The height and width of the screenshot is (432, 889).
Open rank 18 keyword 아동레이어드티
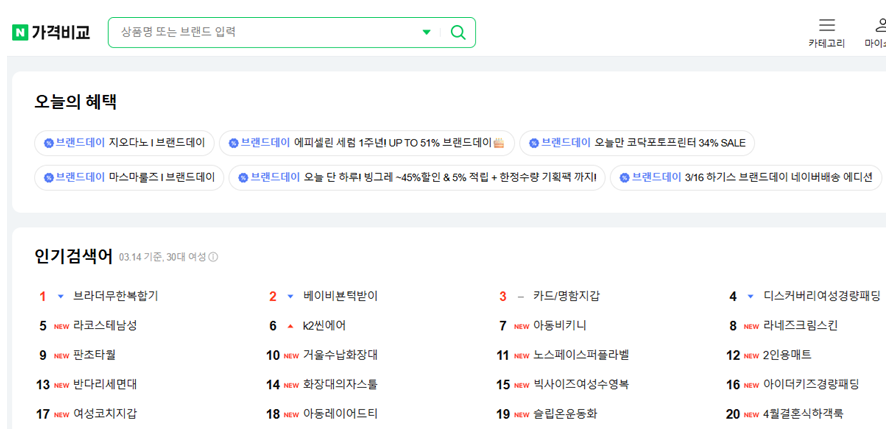(340, 414)
